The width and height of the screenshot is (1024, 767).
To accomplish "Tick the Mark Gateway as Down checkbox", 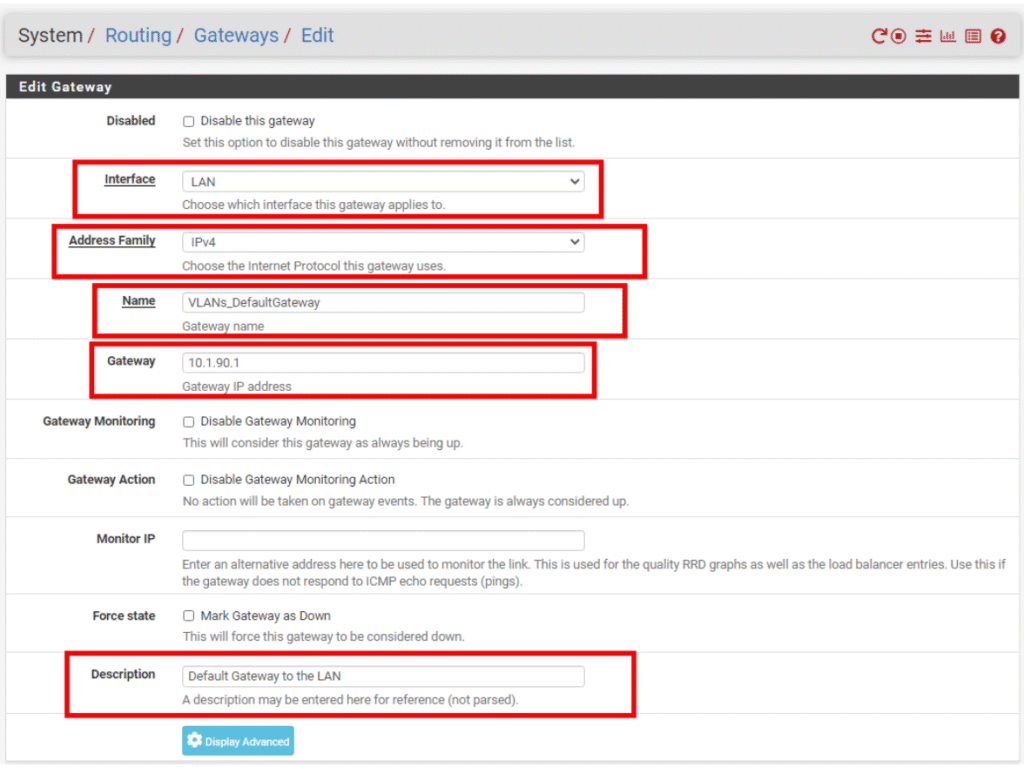I will [x=188, y=616].
